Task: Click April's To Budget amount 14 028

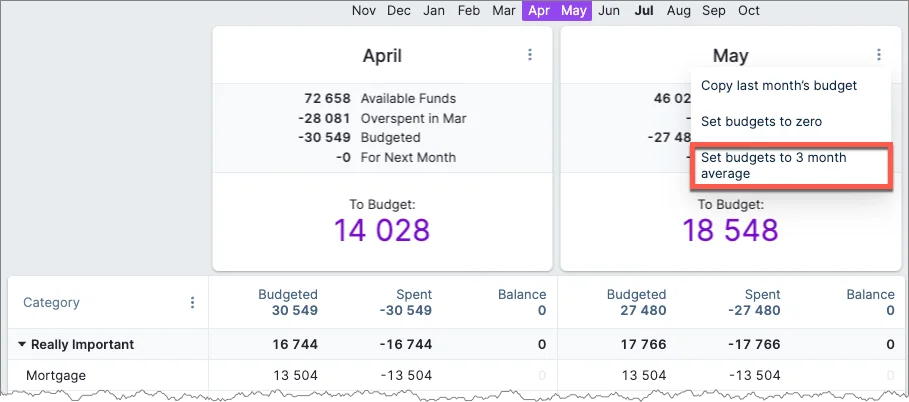Action: 382,231
